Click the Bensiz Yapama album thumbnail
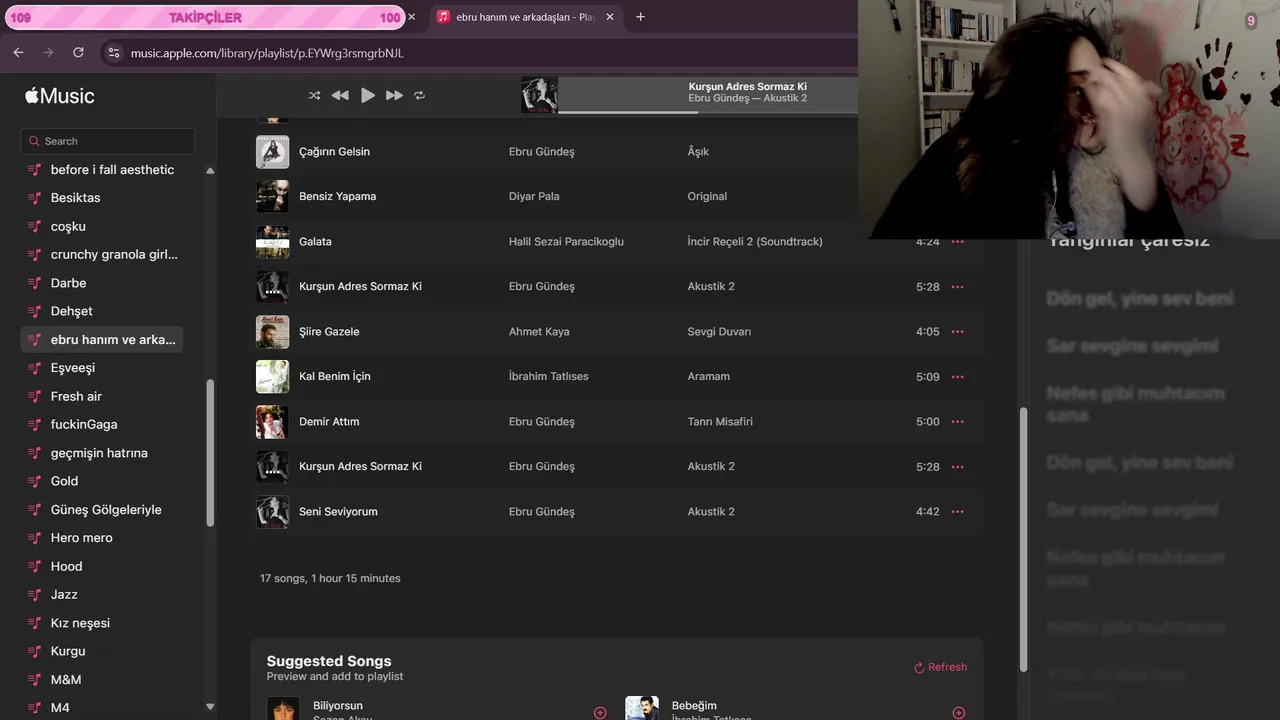This screenshot has width=1280, height=720. point(272,197)
